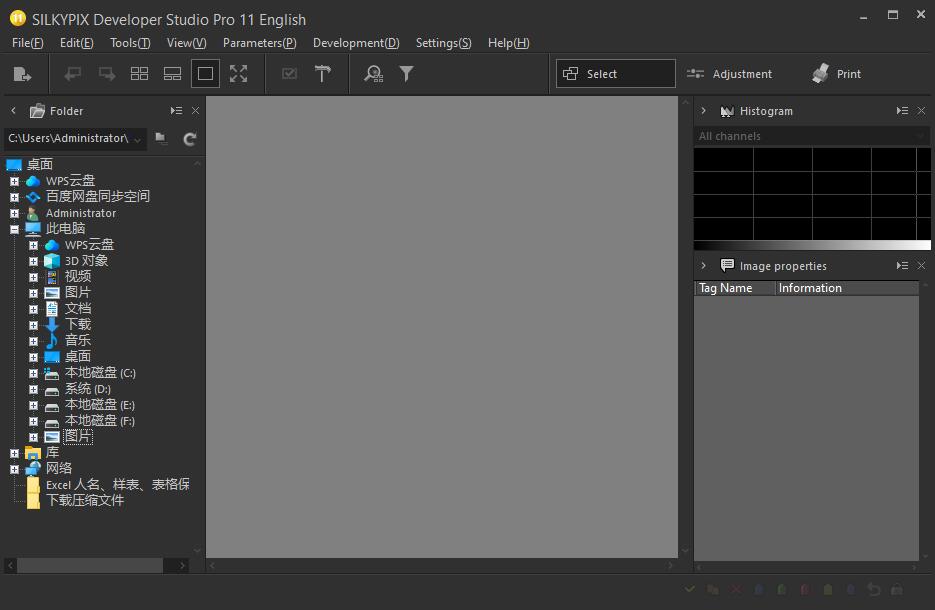Switch to thumbnail grid view mode
The height and width of the screenshot is (610, 935).
tap(140, 74)
